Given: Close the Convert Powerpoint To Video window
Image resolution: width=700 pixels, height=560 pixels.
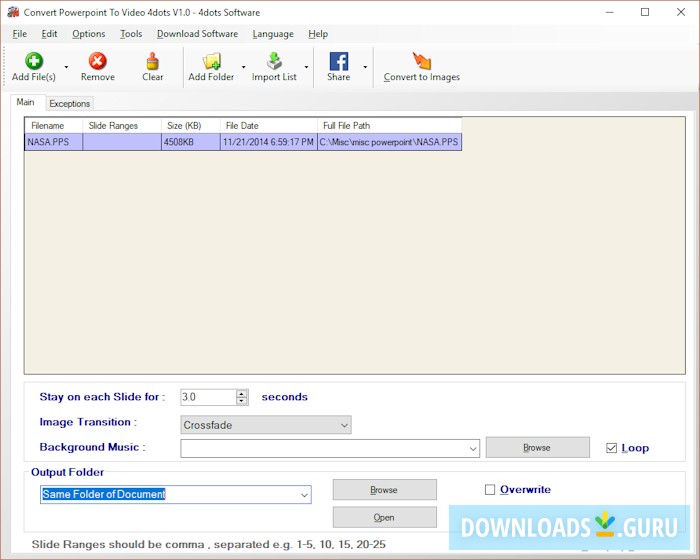Looking at the screenshot, I should click(681, 12).
